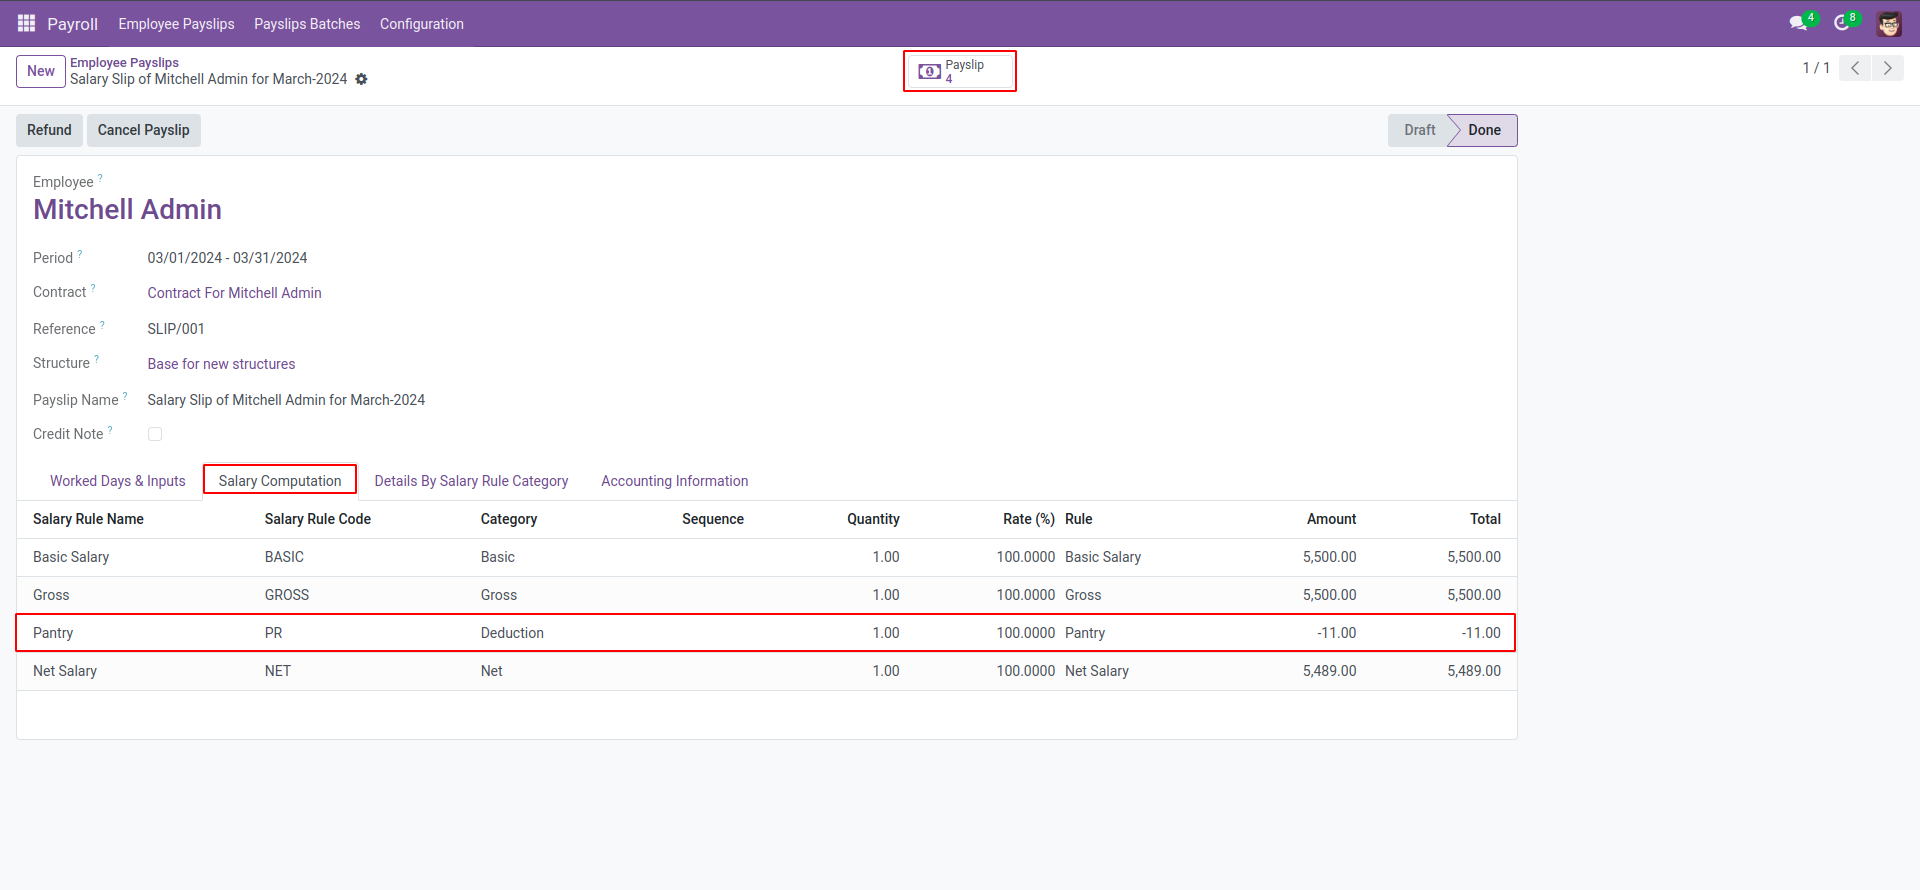Viewport: 1920px width, 890px height.
Task: Open the Payslips Batches menu
Action: pyautogui.click(x=307, y=24)
